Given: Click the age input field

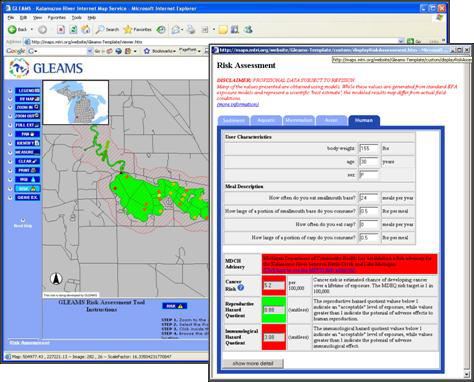Looking at the screenshot, I should (x=369, y=162).
